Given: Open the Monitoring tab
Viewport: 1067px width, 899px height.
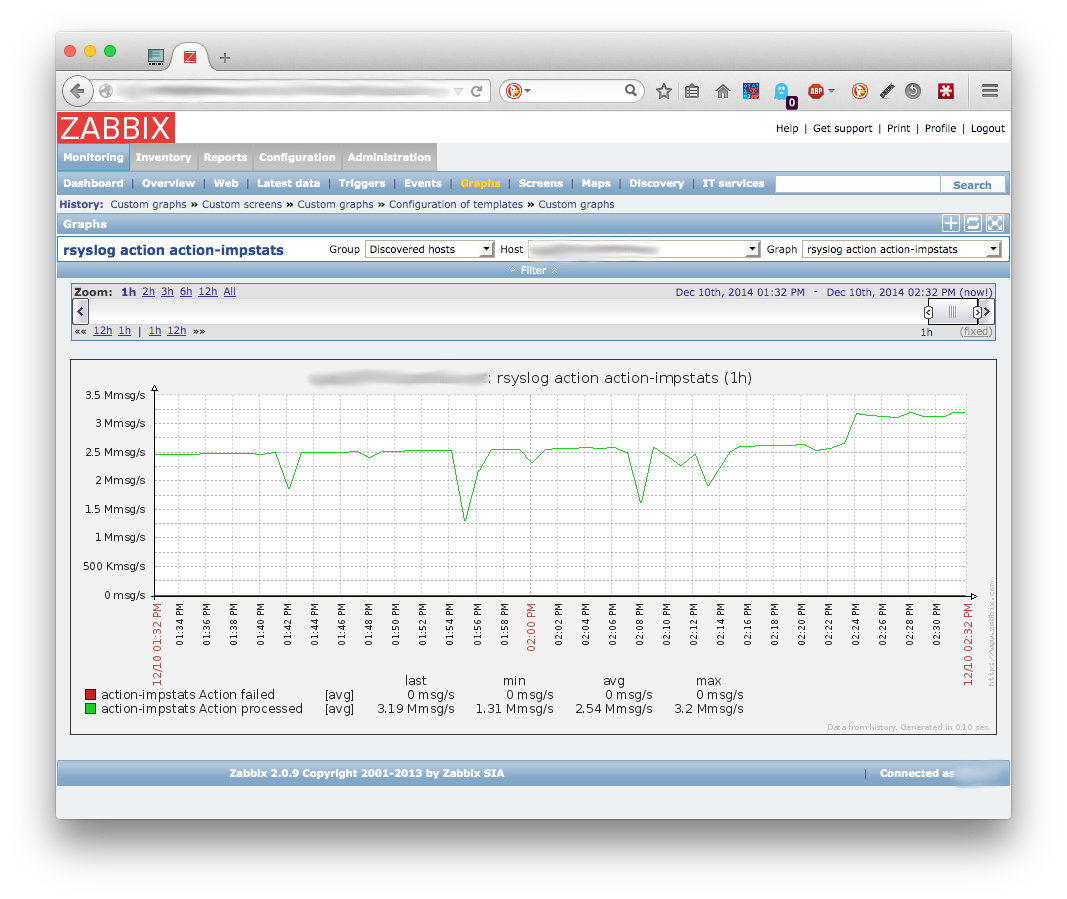Looking at the screenshot, I should click(94, 157).
